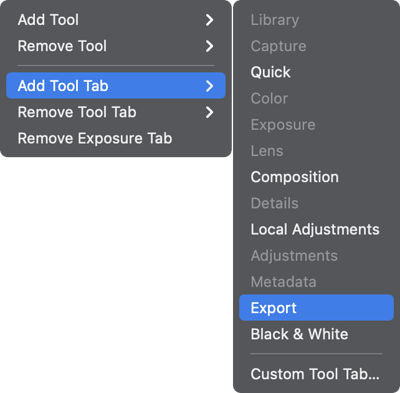The width and height of the screenshot is (400, 393).
Task: Click the Add Tool Tab chevron arrow
Action: pos(209,86)
